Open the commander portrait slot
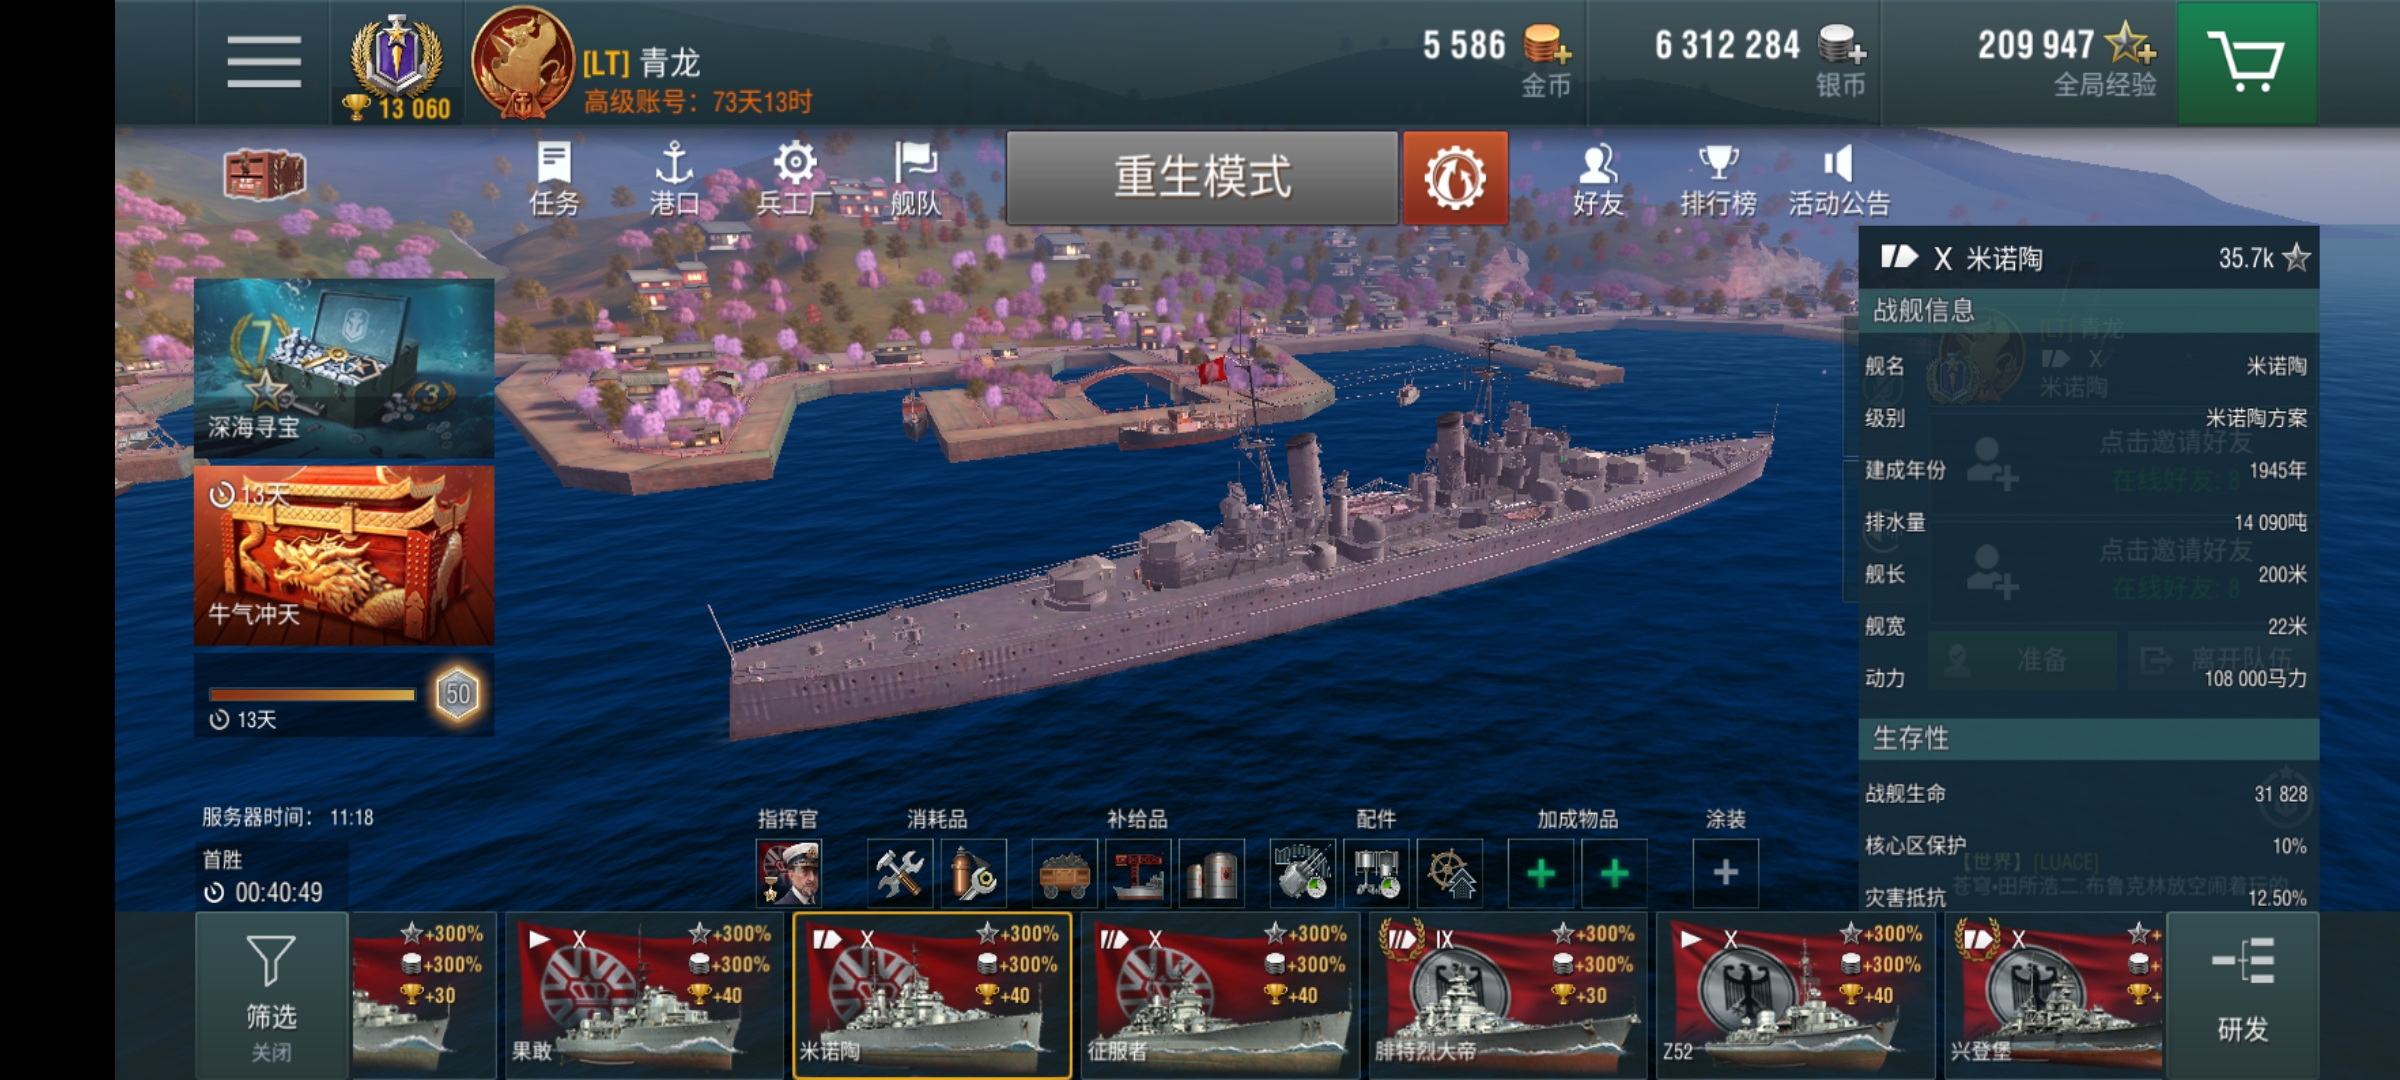Viewport: 2400px width, 1080px height. click(790, 873)
